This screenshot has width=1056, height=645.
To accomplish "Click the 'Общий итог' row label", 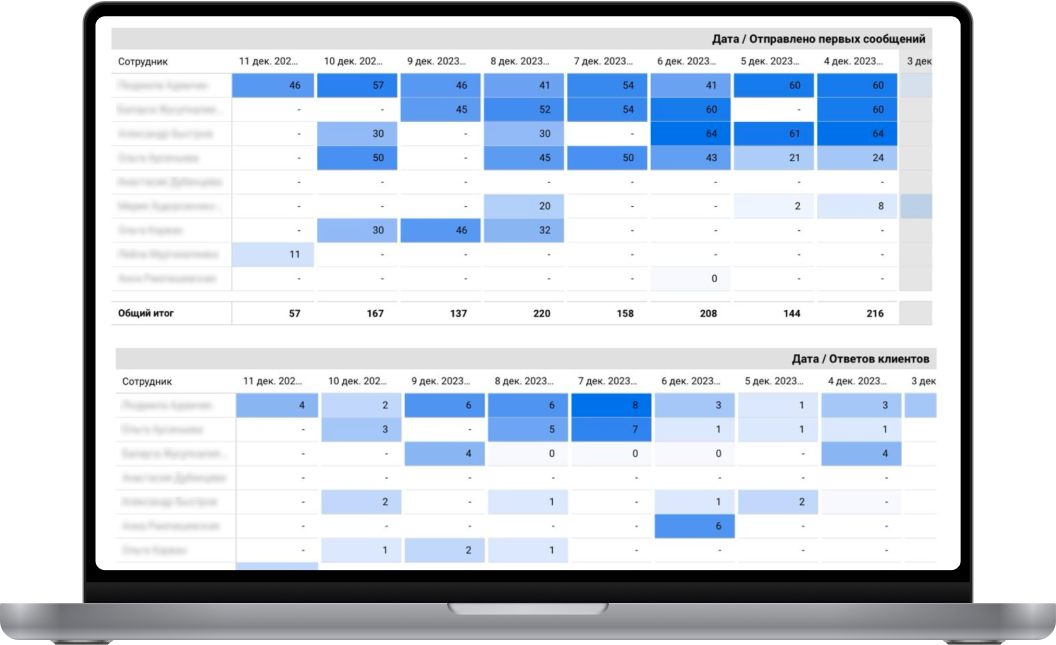I will pyautogui.click(x=146, y=313).
